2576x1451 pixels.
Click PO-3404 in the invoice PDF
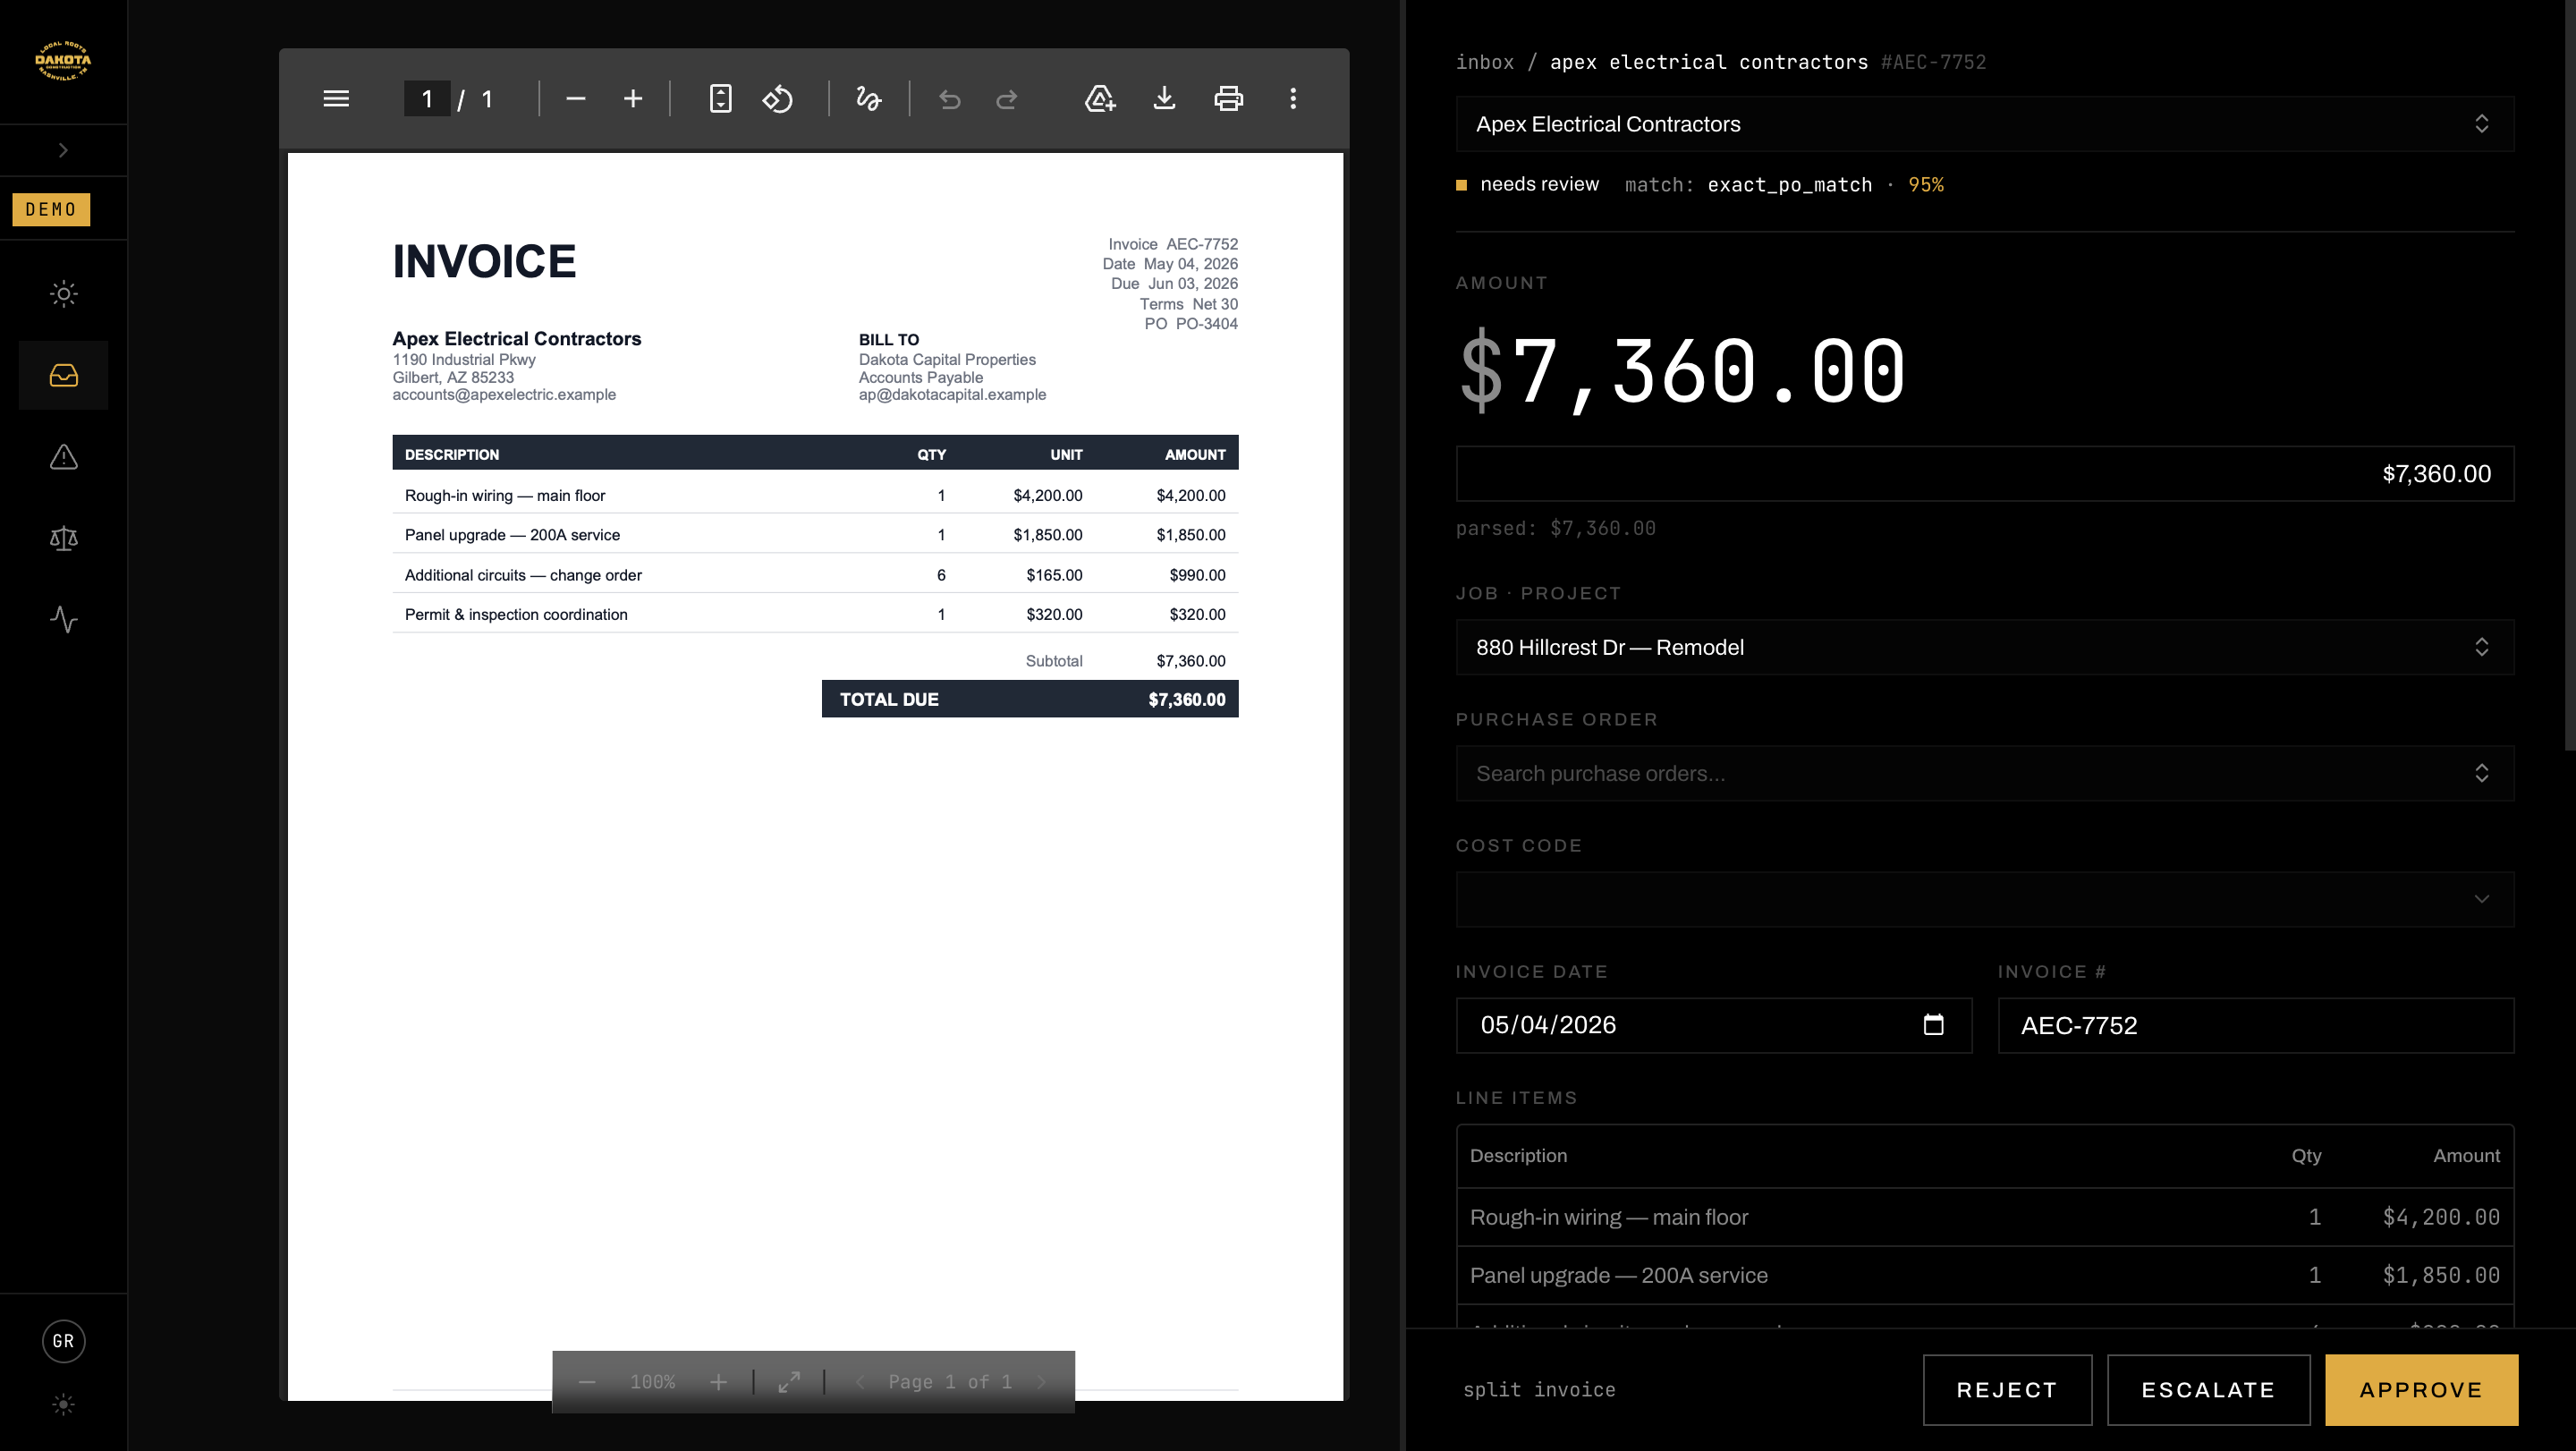(1206, 324)
